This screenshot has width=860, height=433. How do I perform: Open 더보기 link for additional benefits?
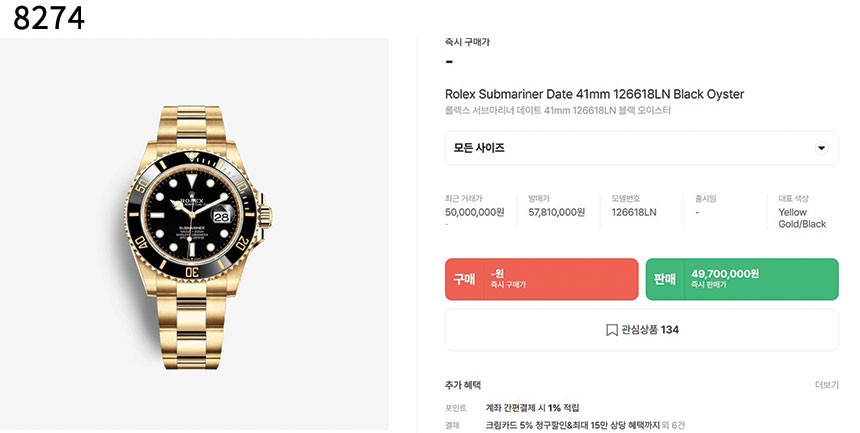click(827, 385)
